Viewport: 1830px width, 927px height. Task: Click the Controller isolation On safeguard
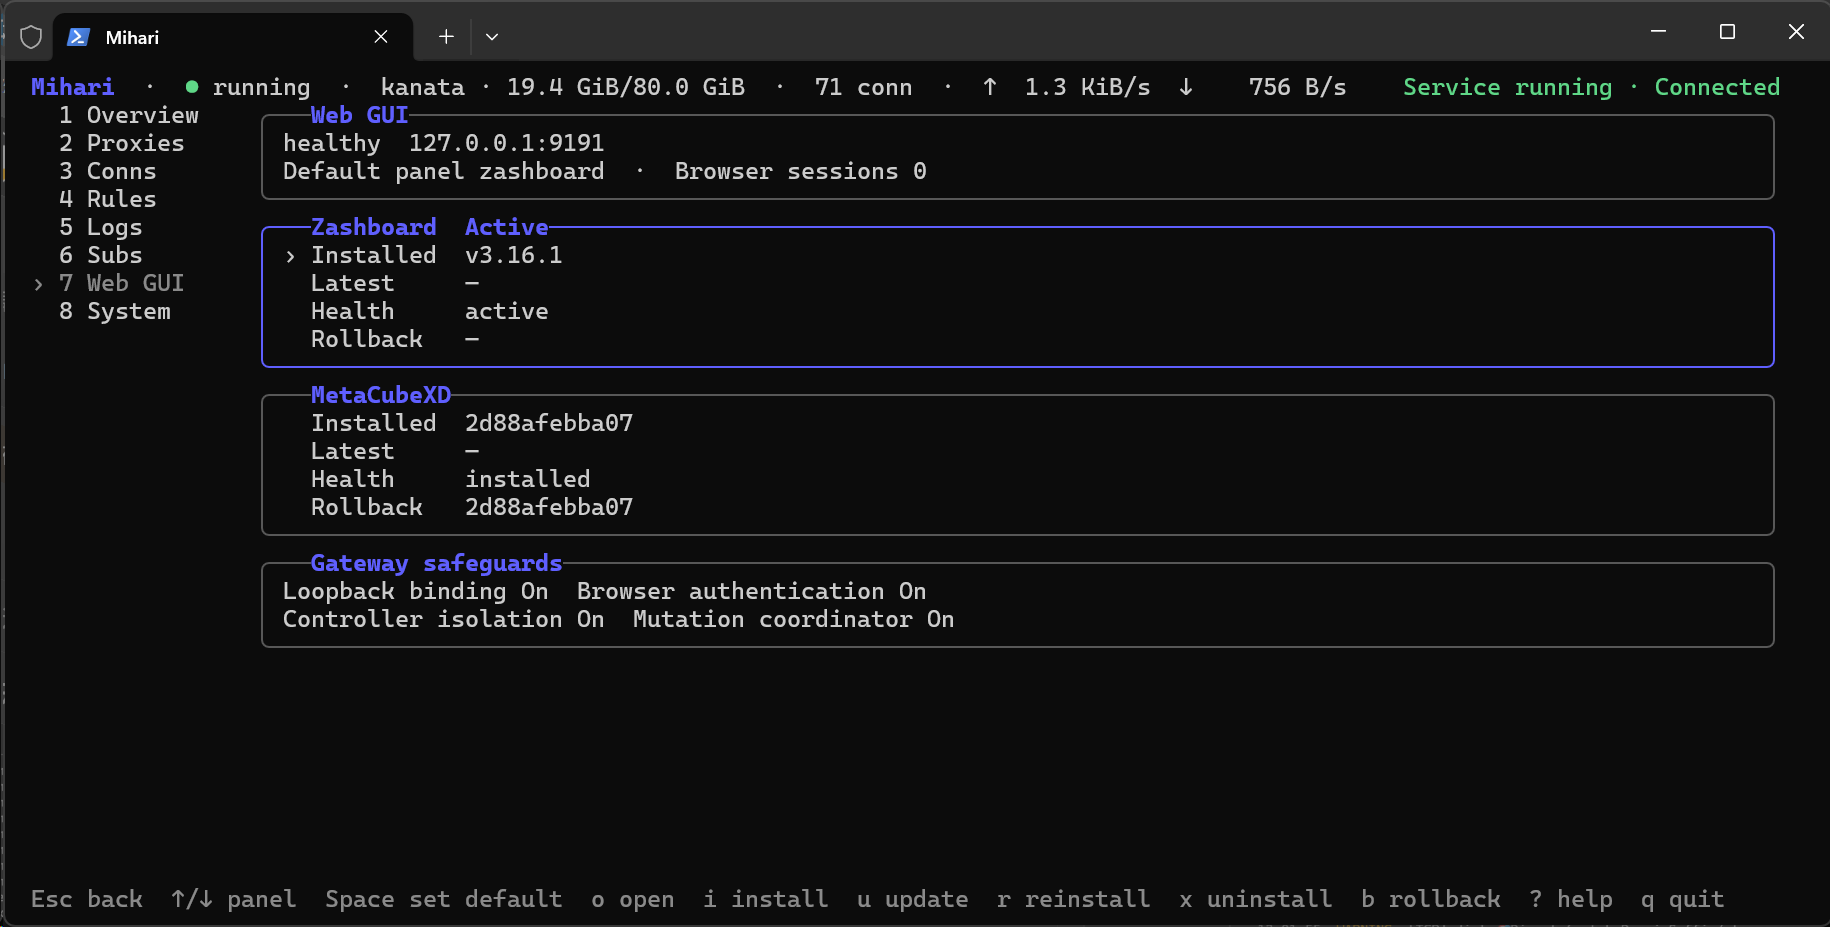click(444, 619)
